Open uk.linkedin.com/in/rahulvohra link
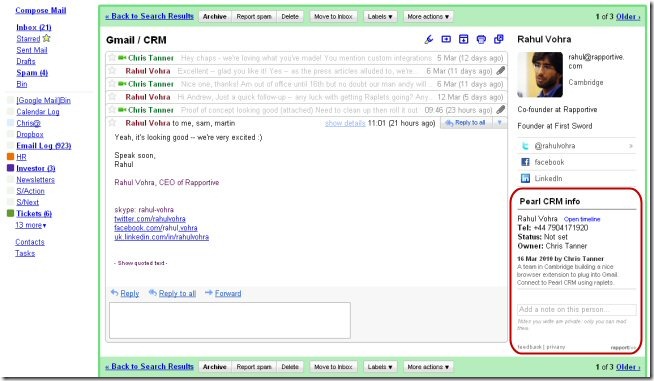654x381 pixels. point(161,237)
